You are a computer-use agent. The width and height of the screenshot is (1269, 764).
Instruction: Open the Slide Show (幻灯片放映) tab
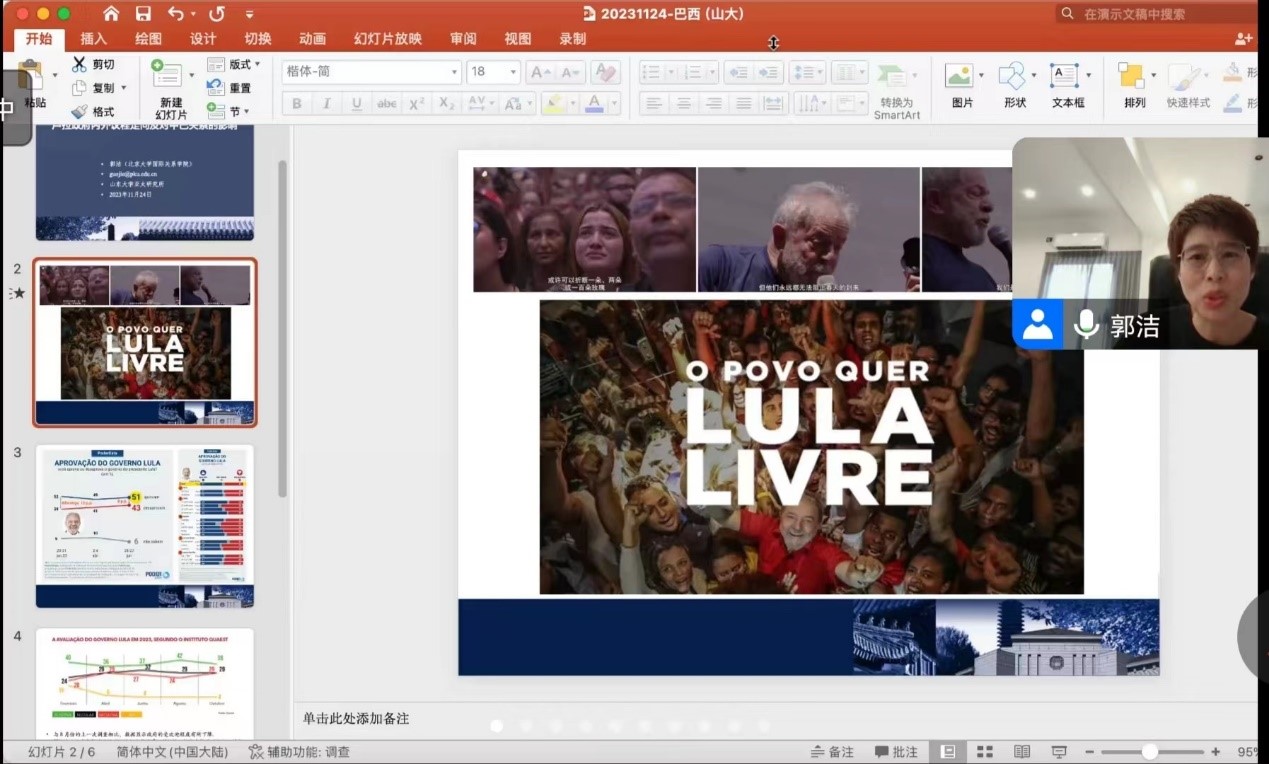[387, 39]
